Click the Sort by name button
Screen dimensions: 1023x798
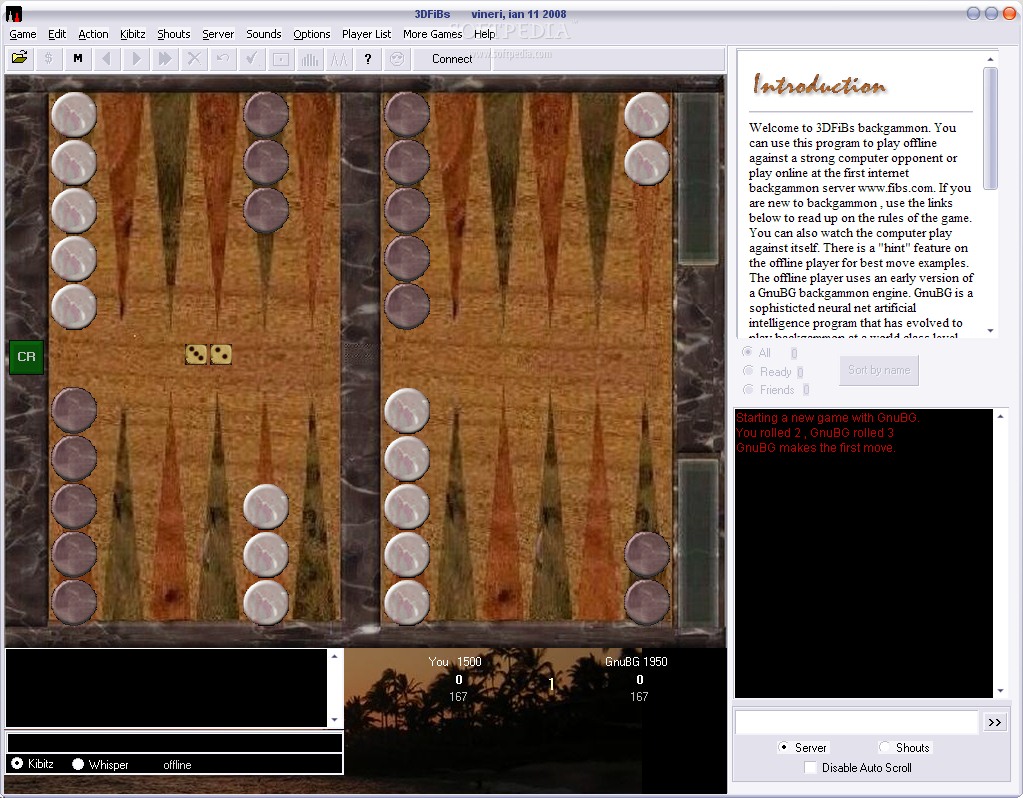pyautogui.click(x=879, y=370)
